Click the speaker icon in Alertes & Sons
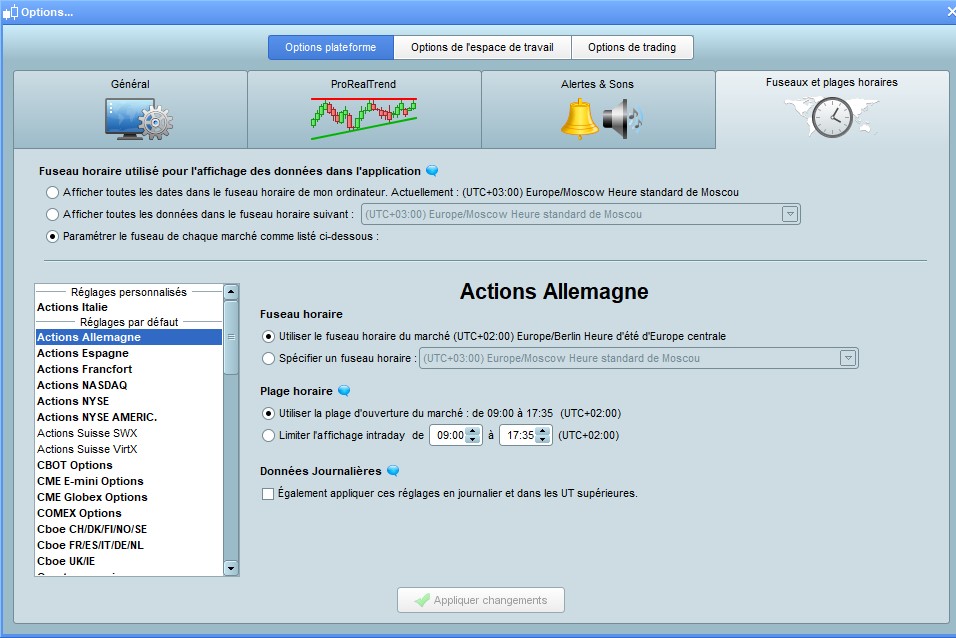The width and height of the screenshot is (956, 638). (x=622, y=119)
